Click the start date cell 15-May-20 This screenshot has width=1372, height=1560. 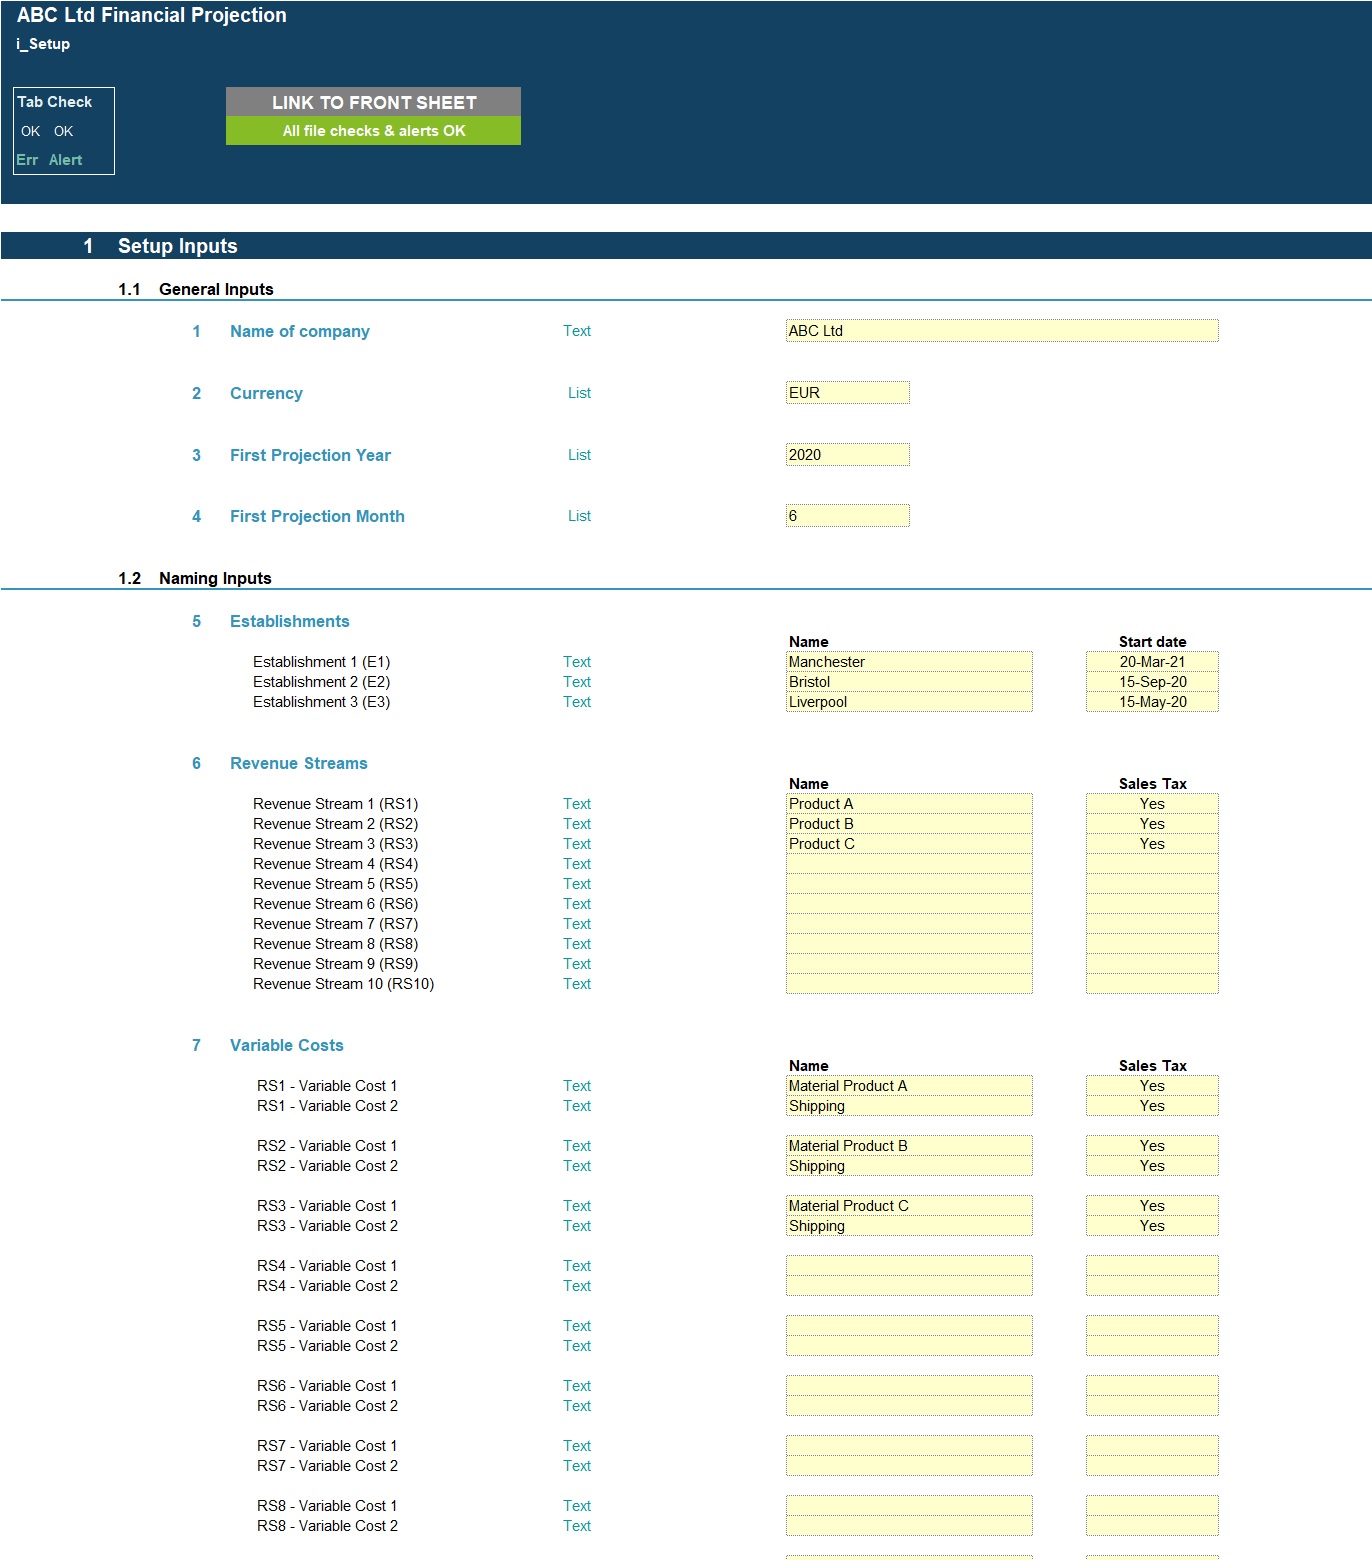coord(1152,702)
